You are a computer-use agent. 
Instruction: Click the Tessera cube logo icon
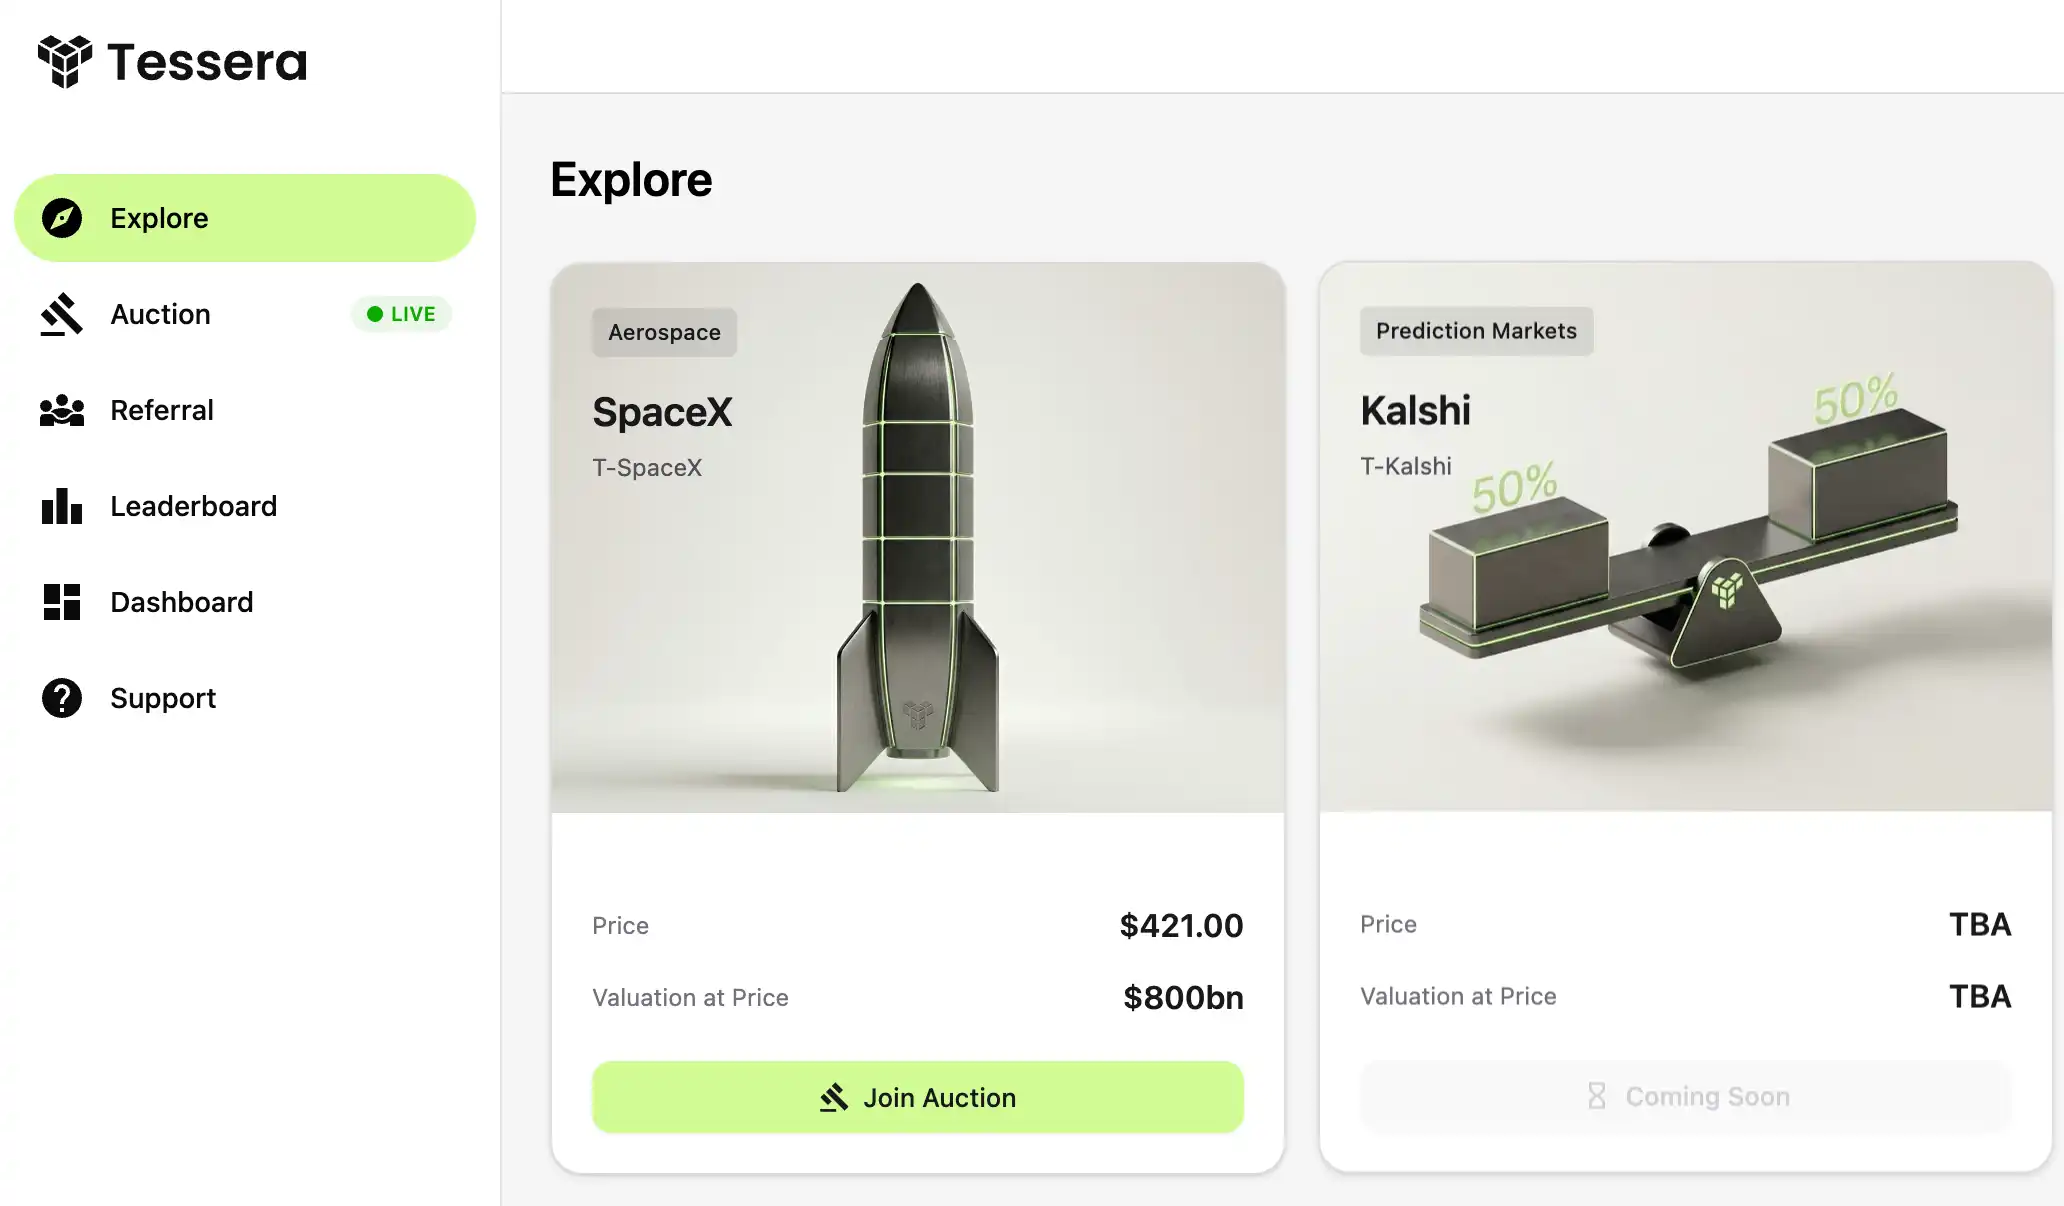click(x=65, y=61)
